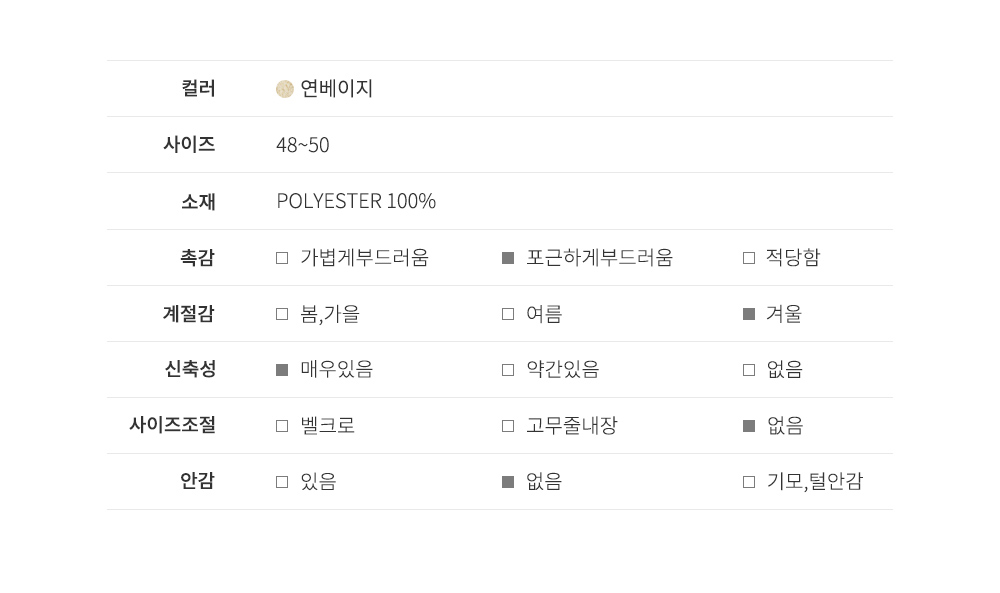Check the 봄,가을 season checkbox
Viewport: 1000px width, 593px height.
pyautogui.click(x=282, y=314)
